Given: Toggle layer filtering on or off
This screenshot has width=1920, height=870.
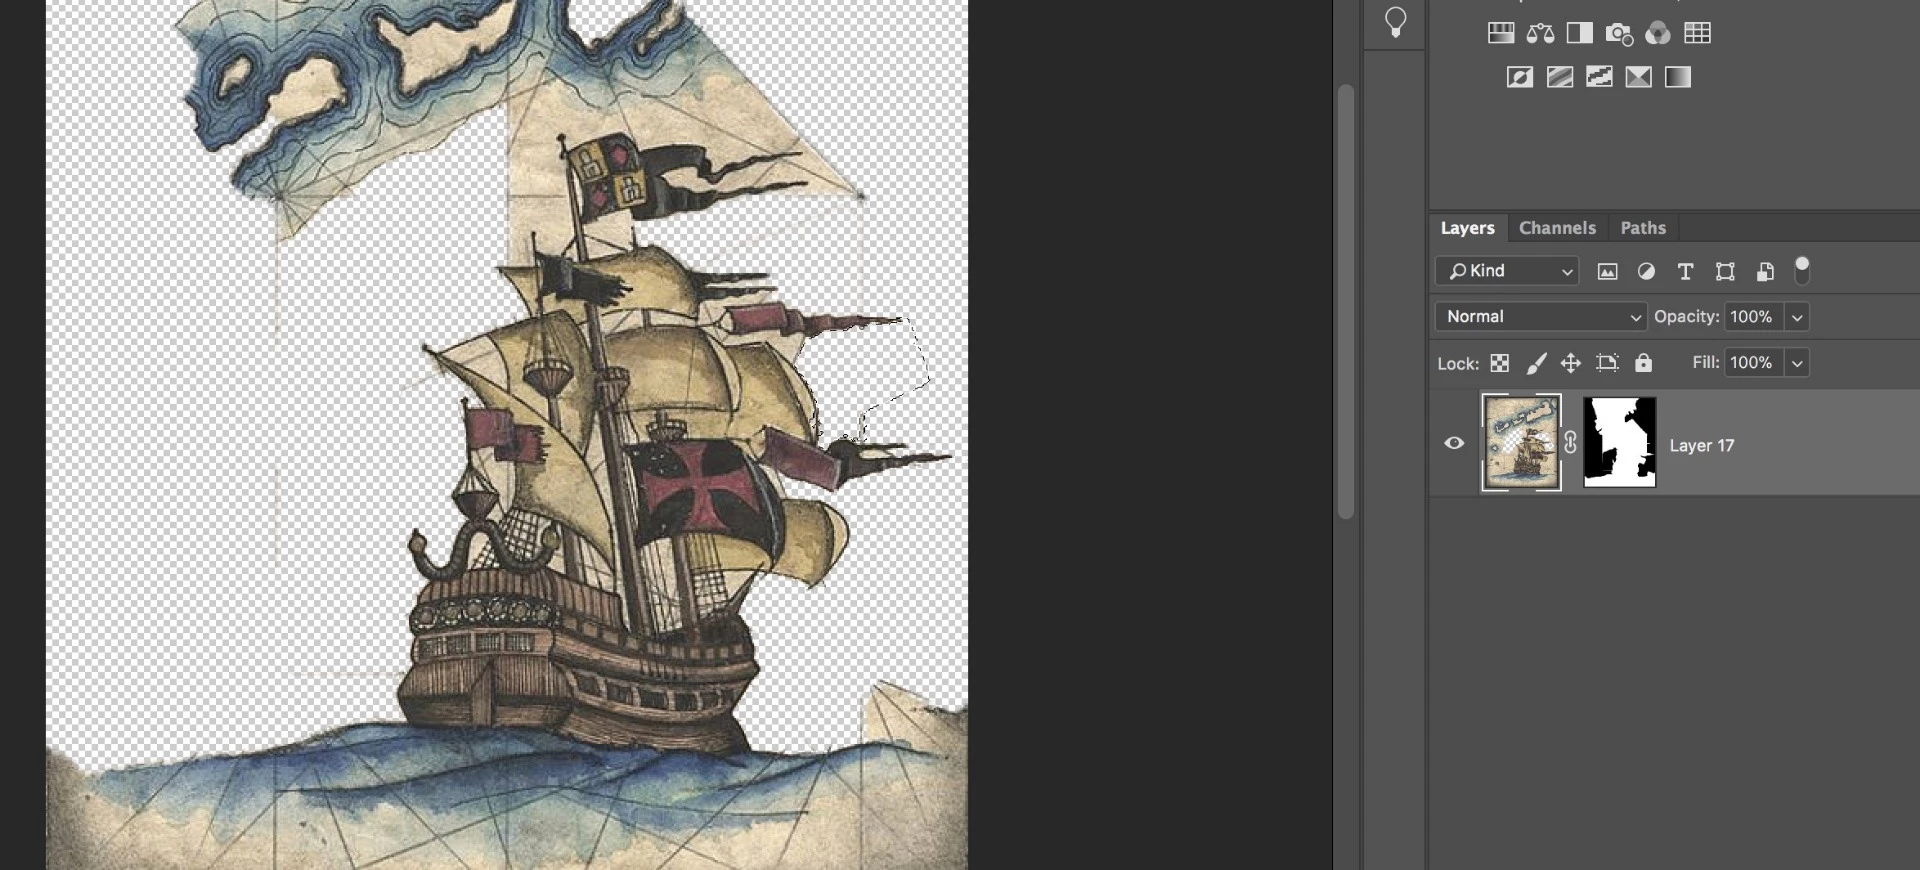Looking at the screenshot, I should click(1802, 270).
